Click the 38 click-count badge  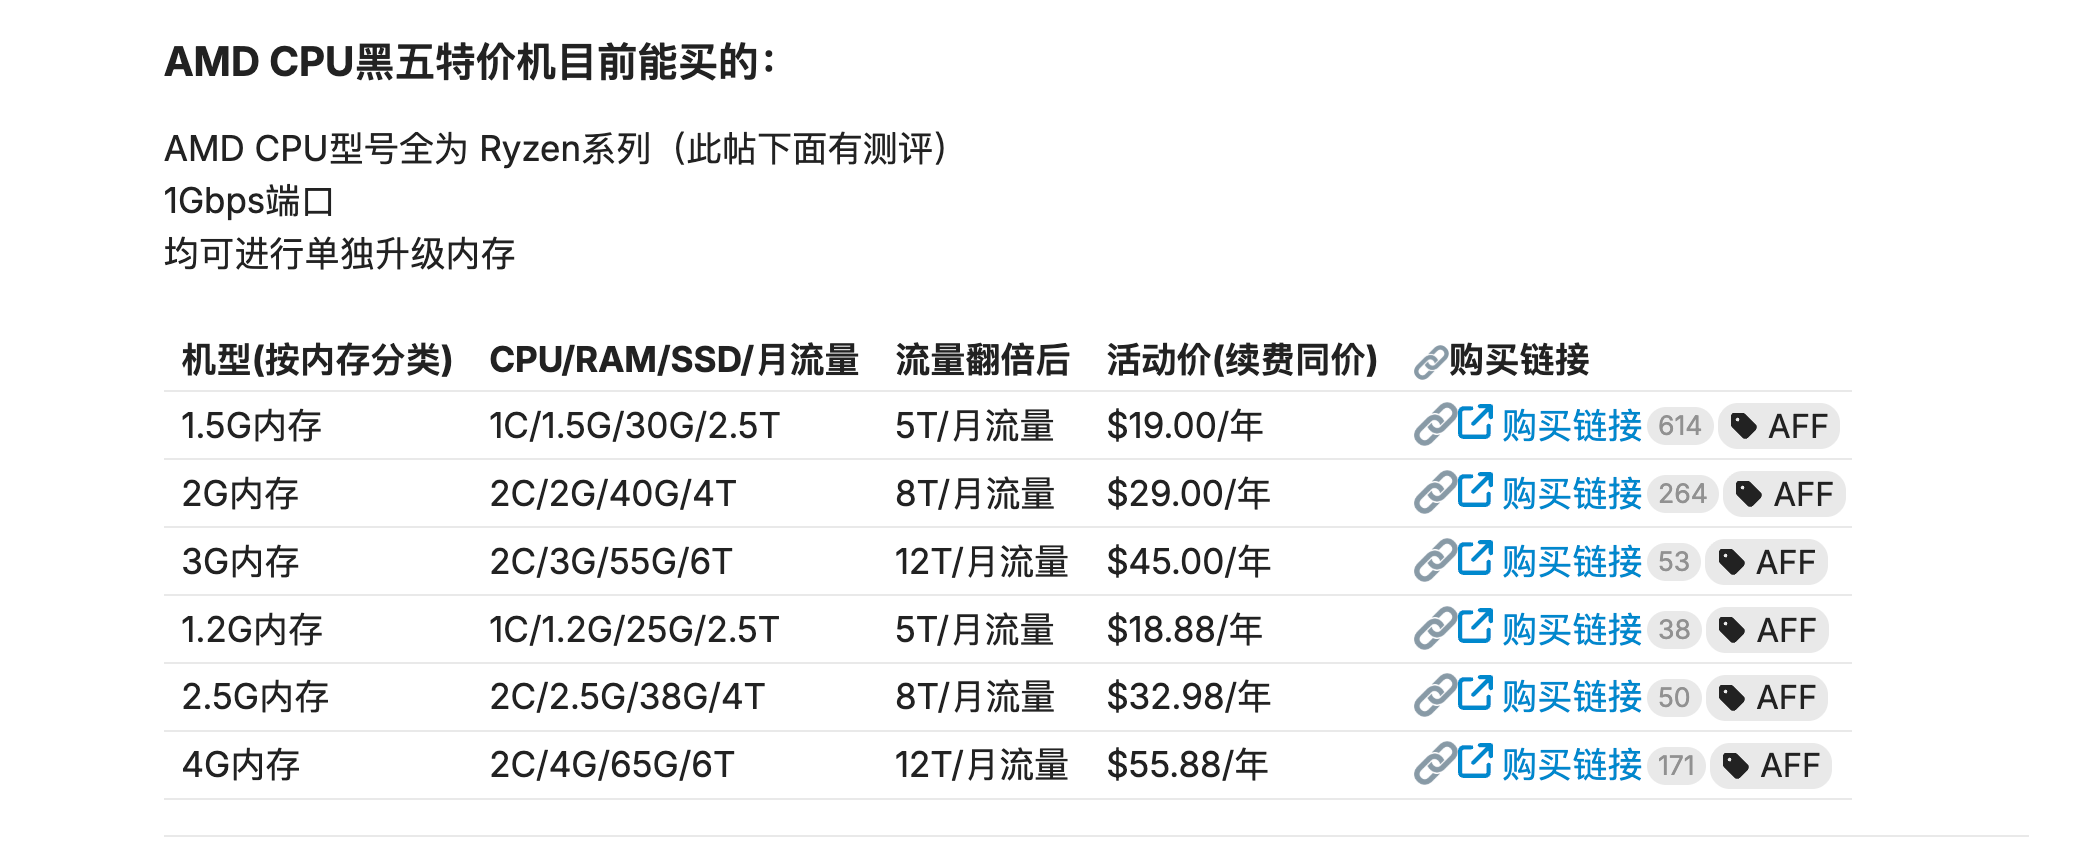1674,630
